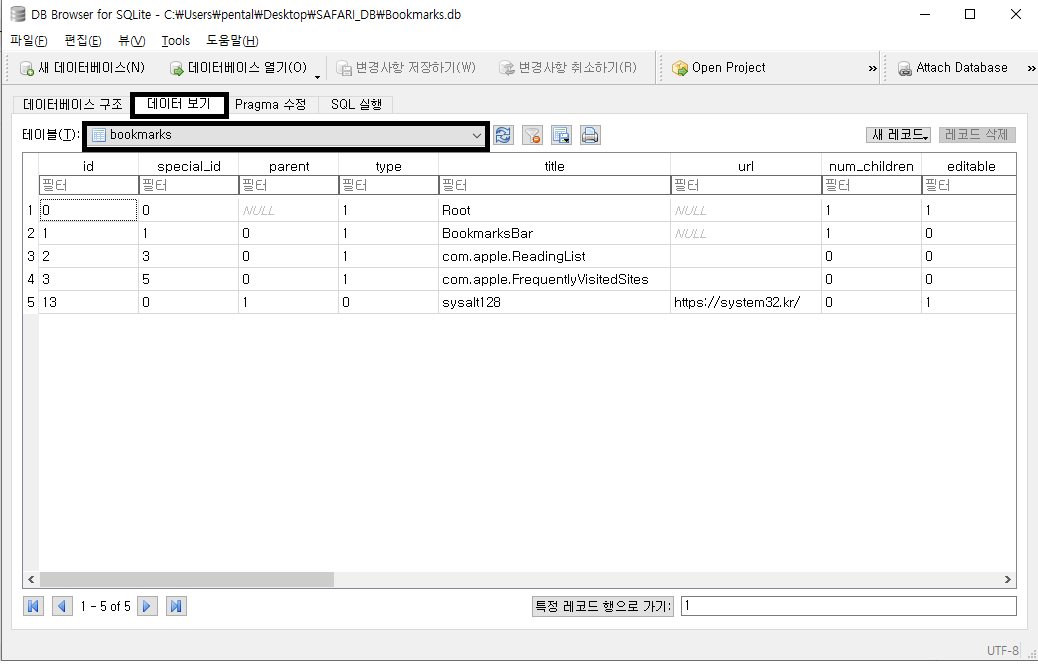Click 데이터베이스 열기(O) toolbar button
1038x664 pixels.
238,68
